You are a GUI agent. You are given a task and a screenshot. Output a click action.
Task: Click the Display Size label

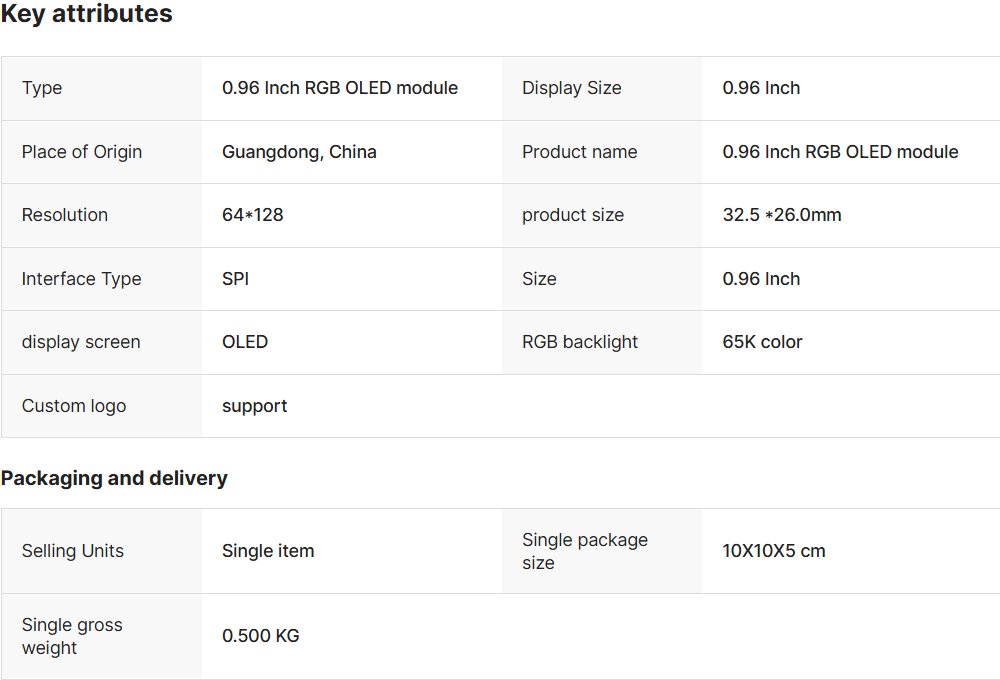tap(572, 88)
